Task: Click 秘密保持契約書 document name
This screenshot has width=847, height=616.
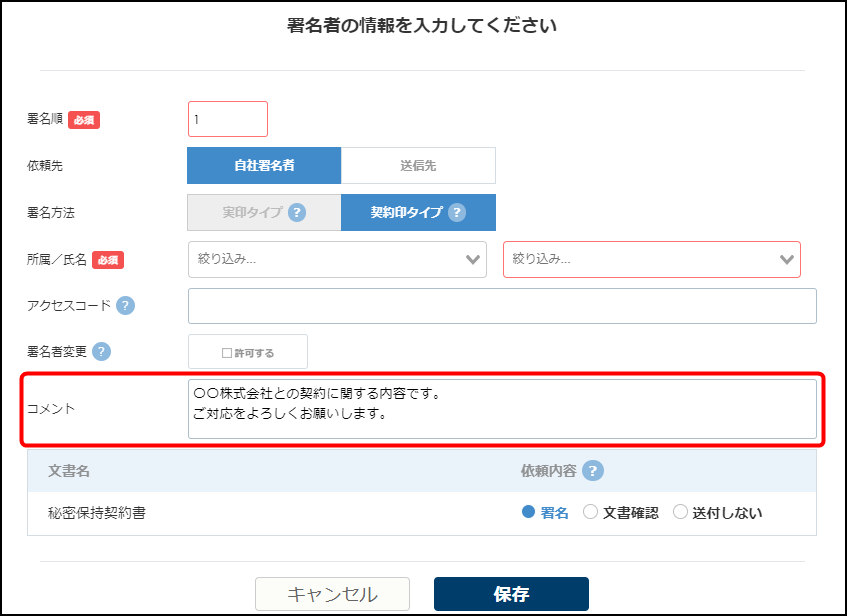Action: click(x=97, y=513)
